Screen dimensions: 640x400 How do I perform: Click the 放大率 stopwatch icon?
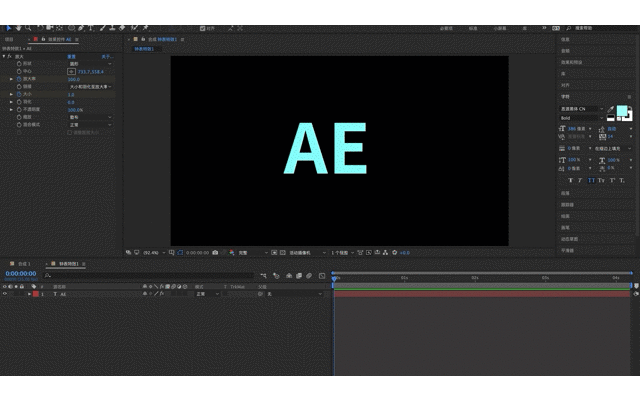point(19,79)
